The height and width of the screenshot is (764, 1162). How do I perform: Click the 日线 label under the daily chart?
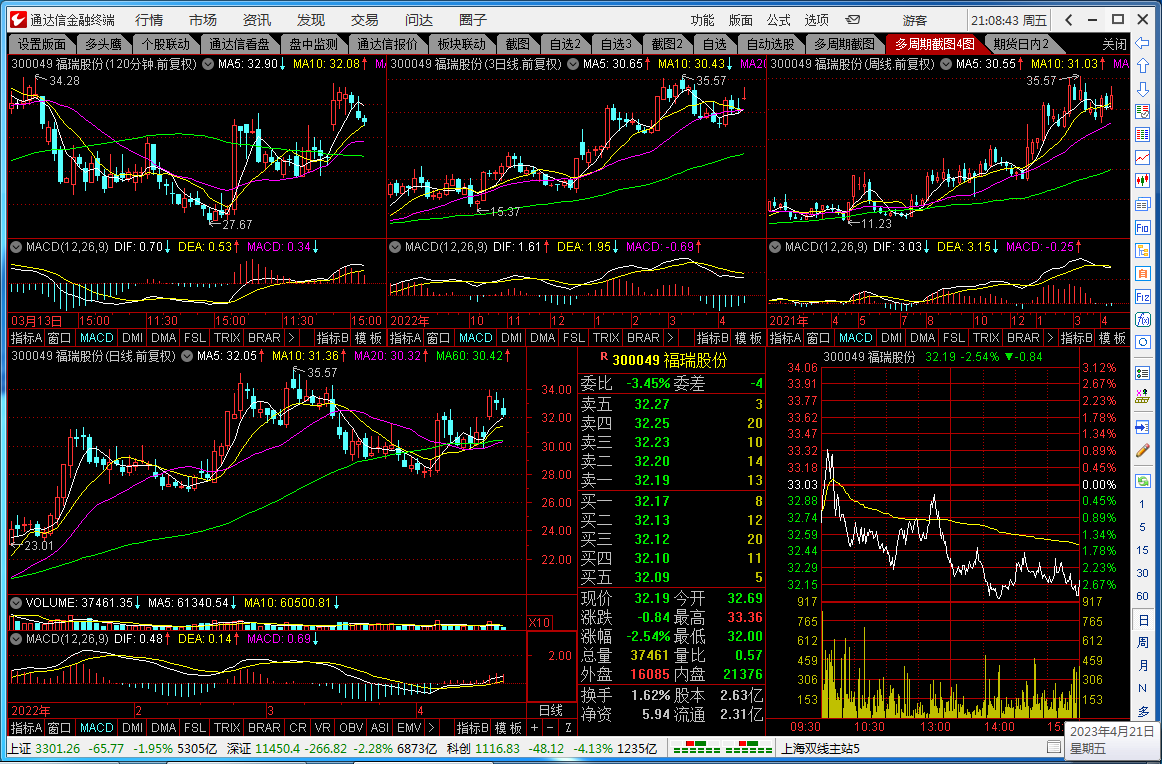(x=550, y=711)
